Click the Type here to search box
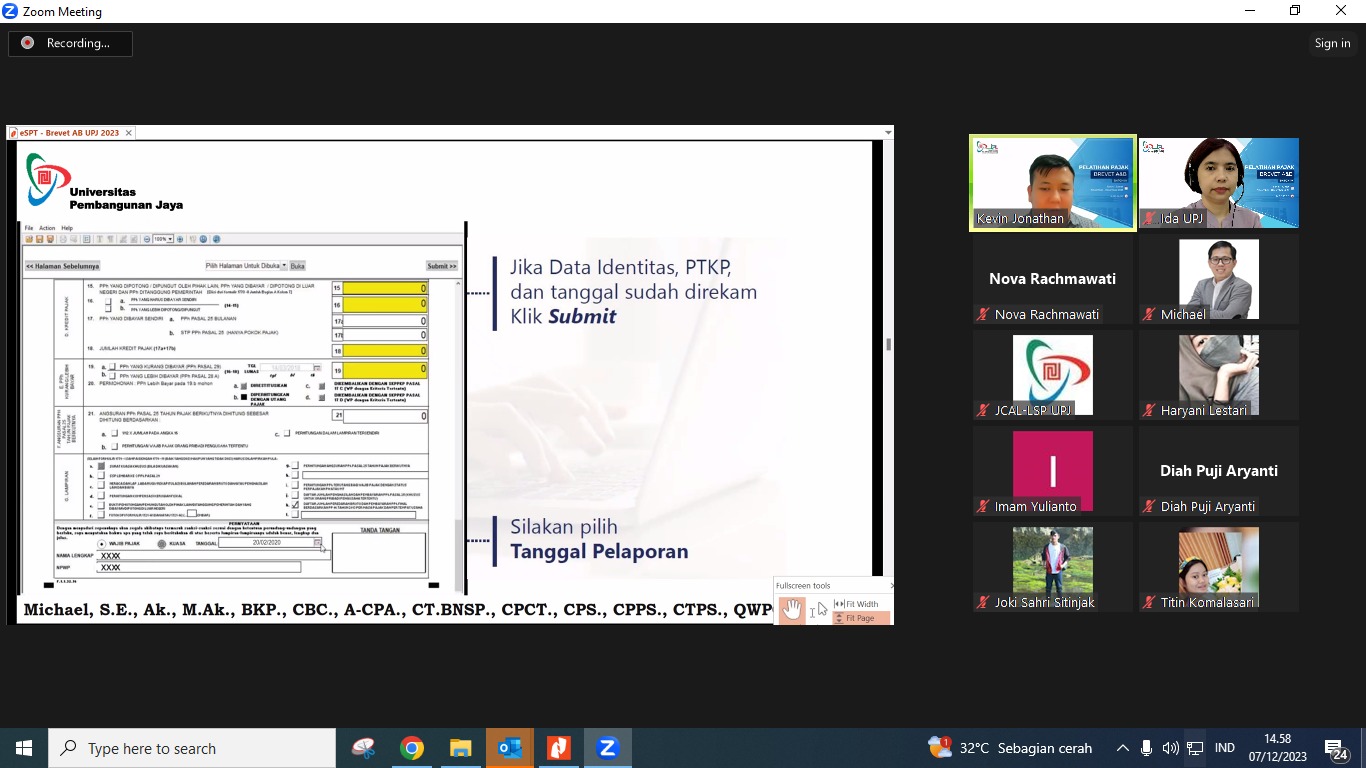The image size is (1366, 768). 192,748
